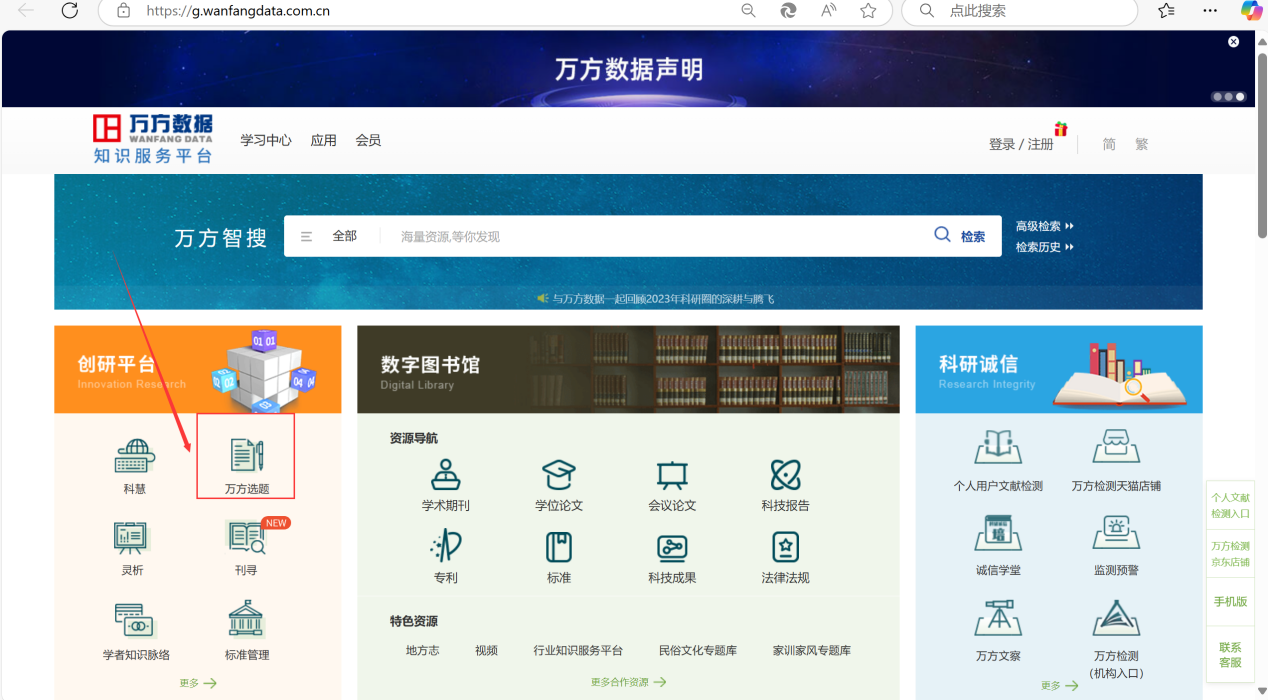The image size is (1268, 700).
Task: Open 个人用户文献检测 icon
Action: click(997, 447)
